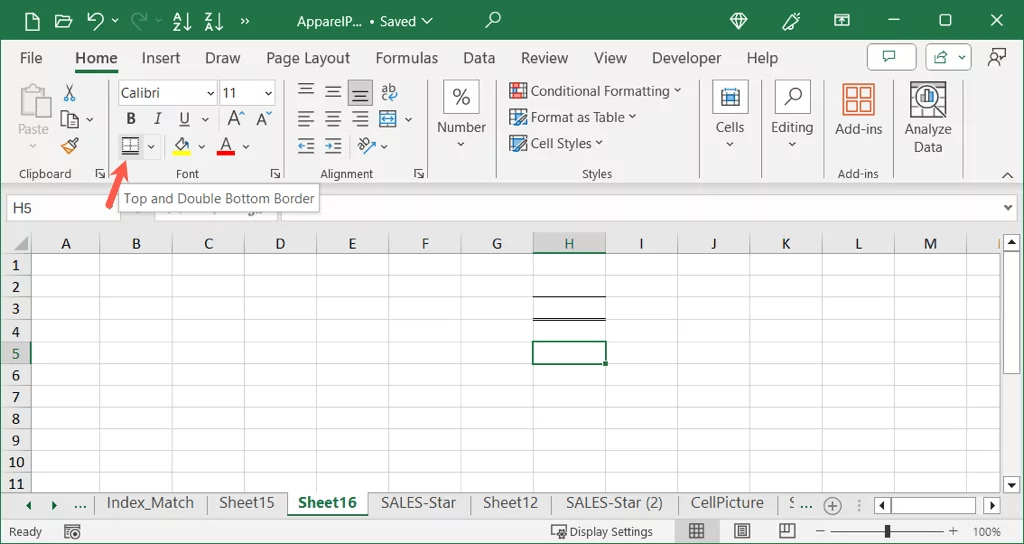Switch to Page Break Preview in status bar

pyautogui.click(x=787, y=531)
